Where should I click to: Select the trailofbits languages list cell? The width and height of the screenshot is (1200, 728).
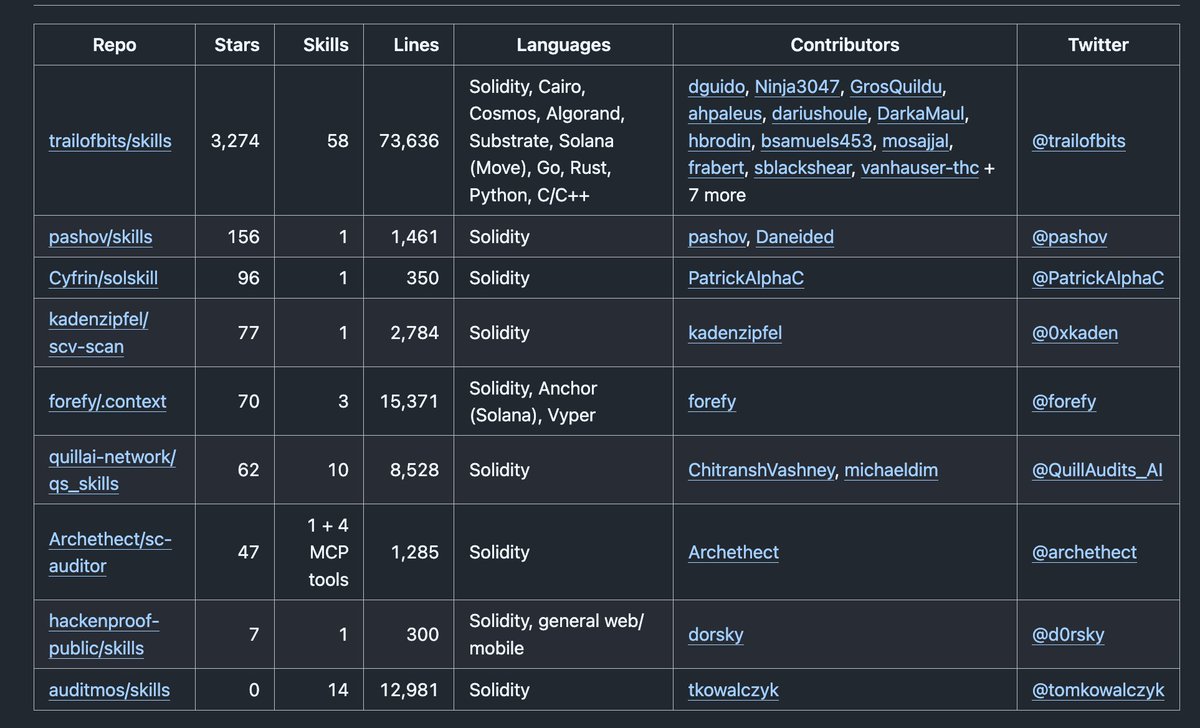pyautogui.click(x=561, y=141)
